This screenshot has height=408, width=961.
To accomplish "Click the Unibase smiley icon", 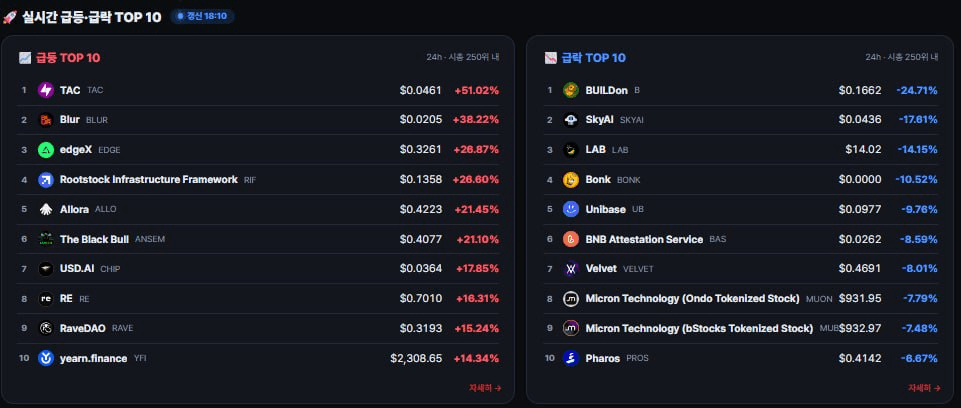I will pos(571,210).
